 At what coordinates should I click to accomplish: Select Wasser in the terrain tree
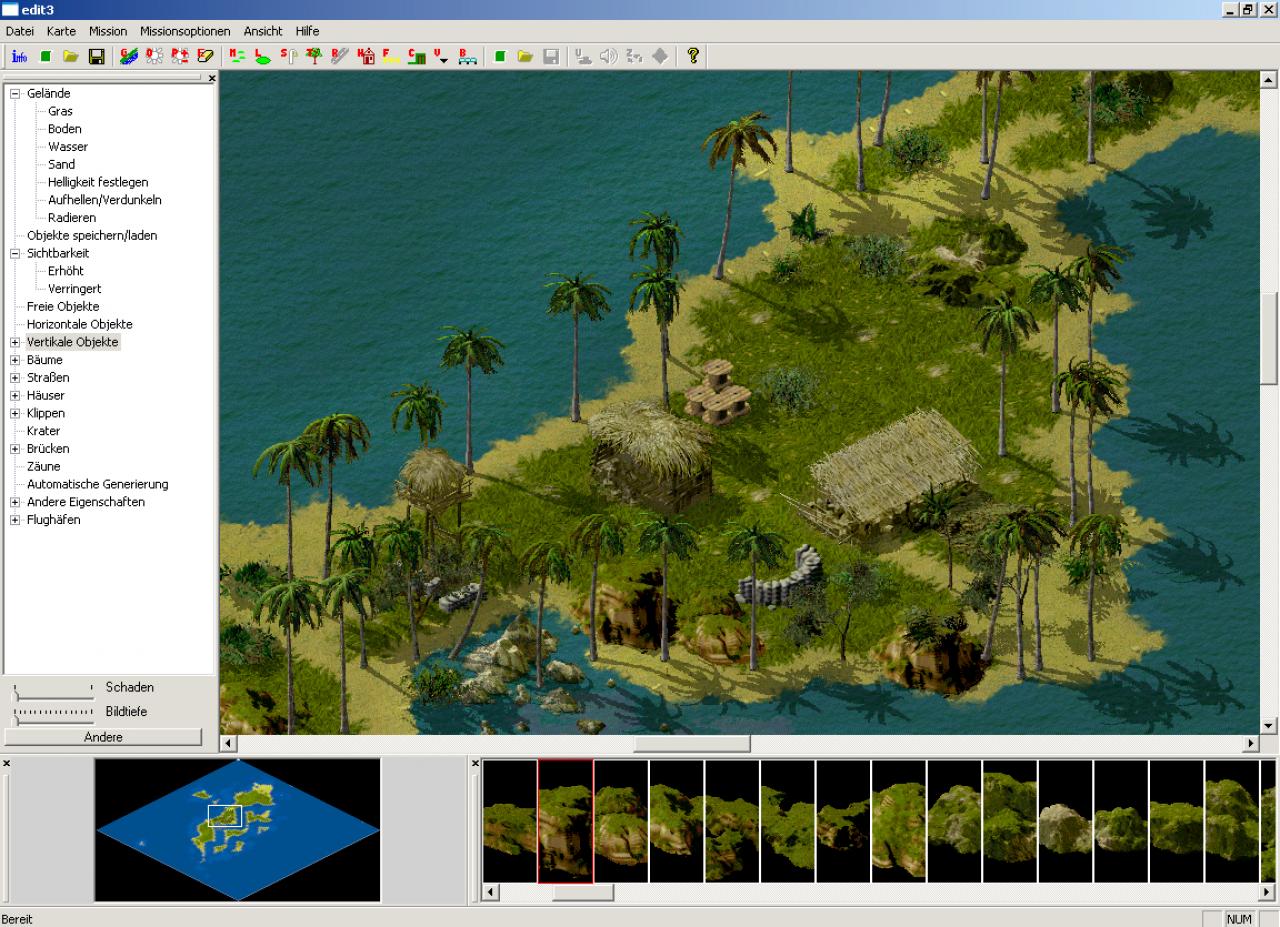click(x=68, y=147)
